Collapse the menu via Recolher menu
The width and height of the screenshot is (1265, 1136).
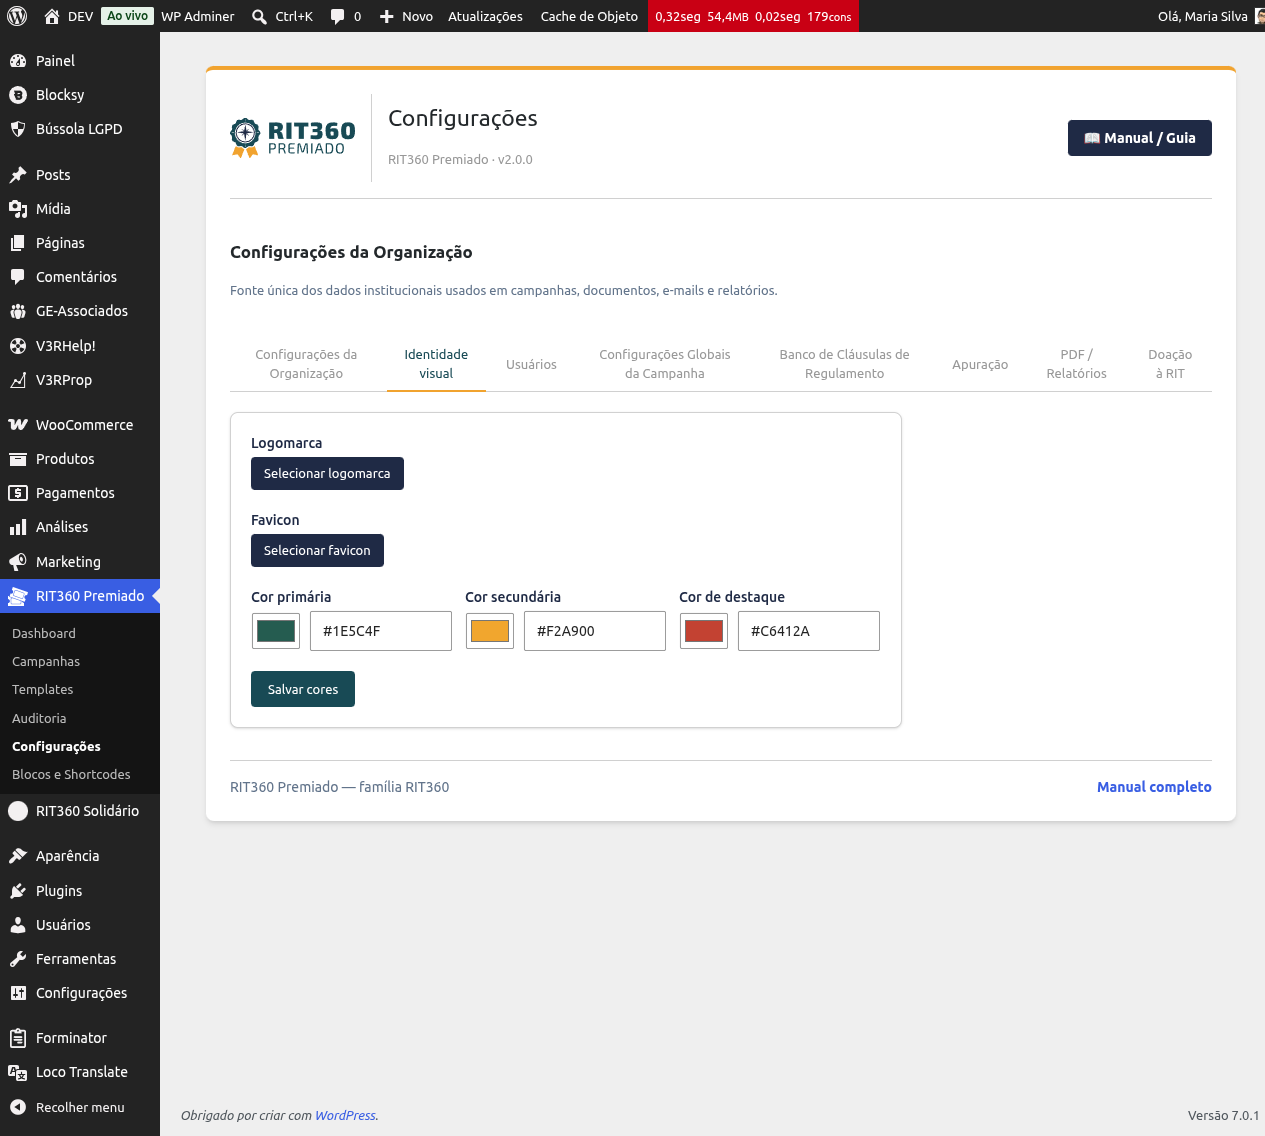[80, 1107]
